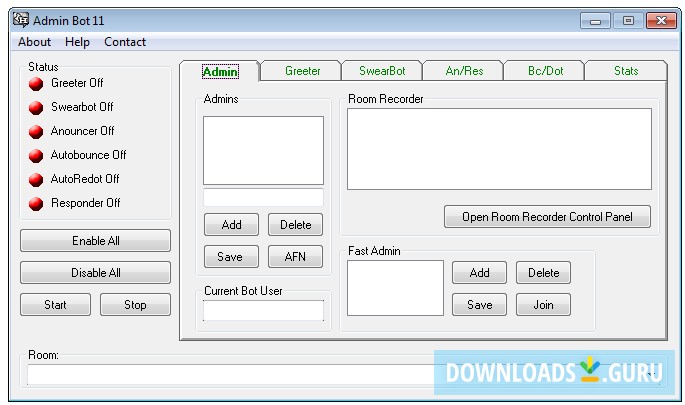Click Delete in the Admins group
Image resolution: width=685 pixels, height=405 pixels.
pyautogui.click(x=295, y=225)
